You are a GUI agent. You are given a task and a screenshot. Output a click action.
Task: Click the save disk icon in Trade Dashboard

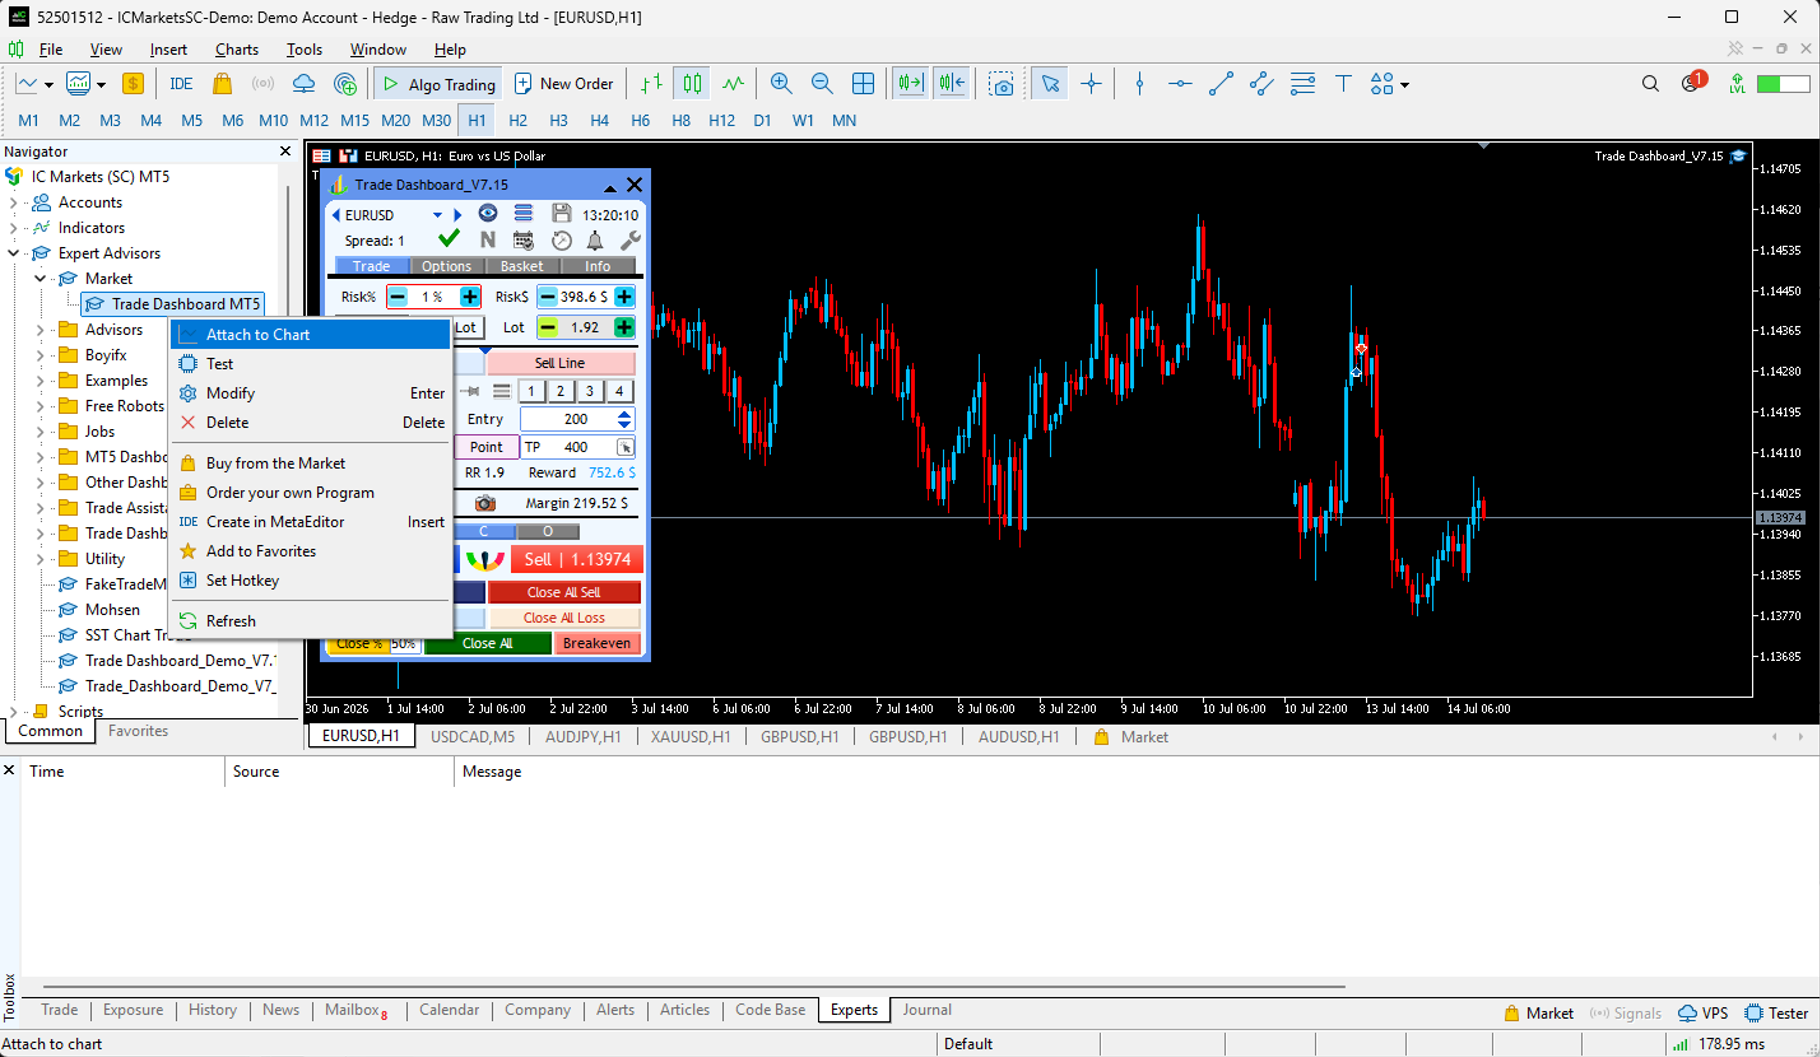click(561, 214)
